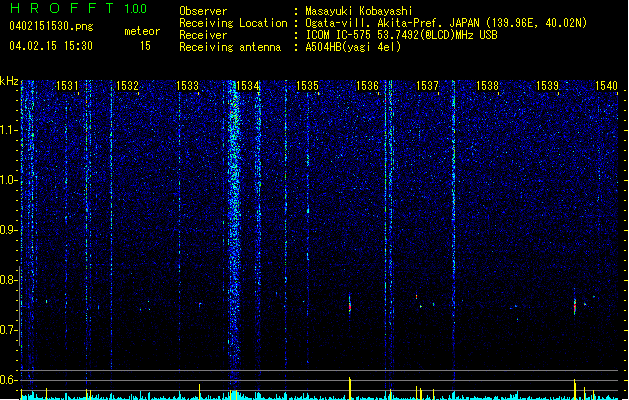Click time marker 1537

click(428, 86)
